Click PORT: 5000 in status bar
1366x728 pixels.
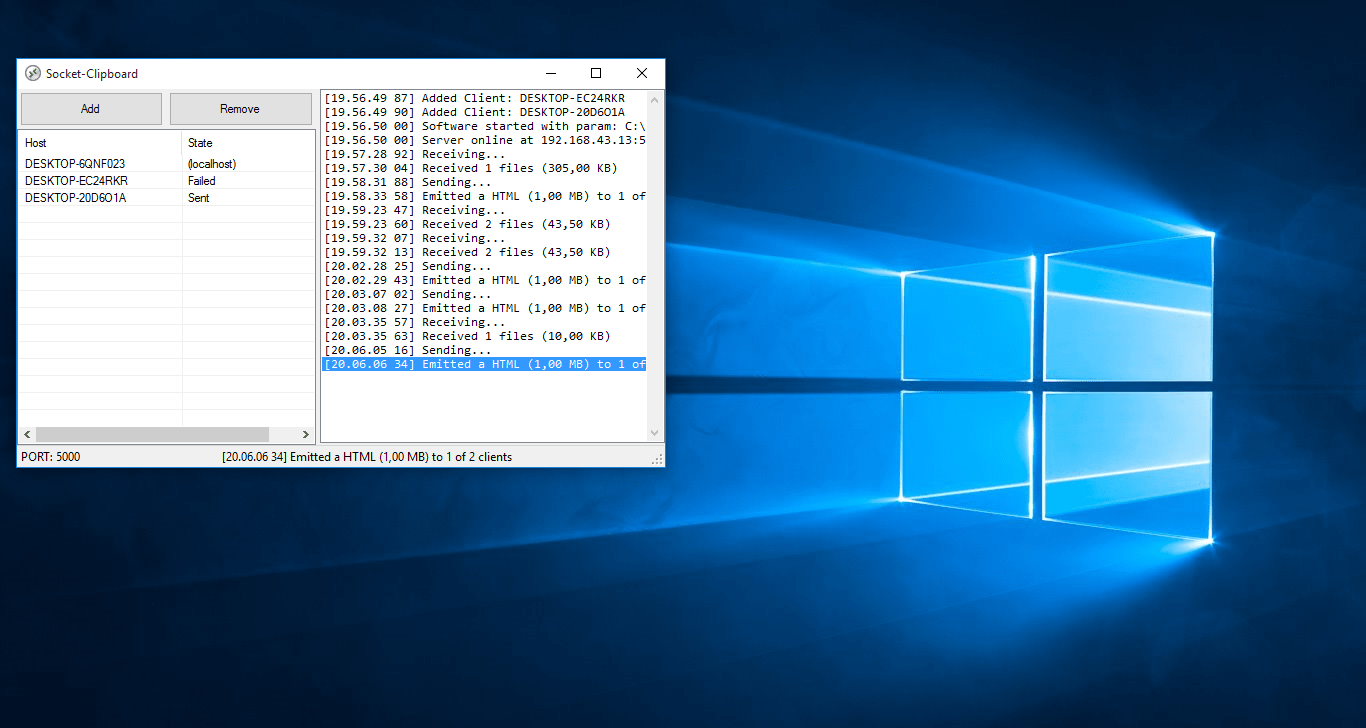click(x=50, y=457)
